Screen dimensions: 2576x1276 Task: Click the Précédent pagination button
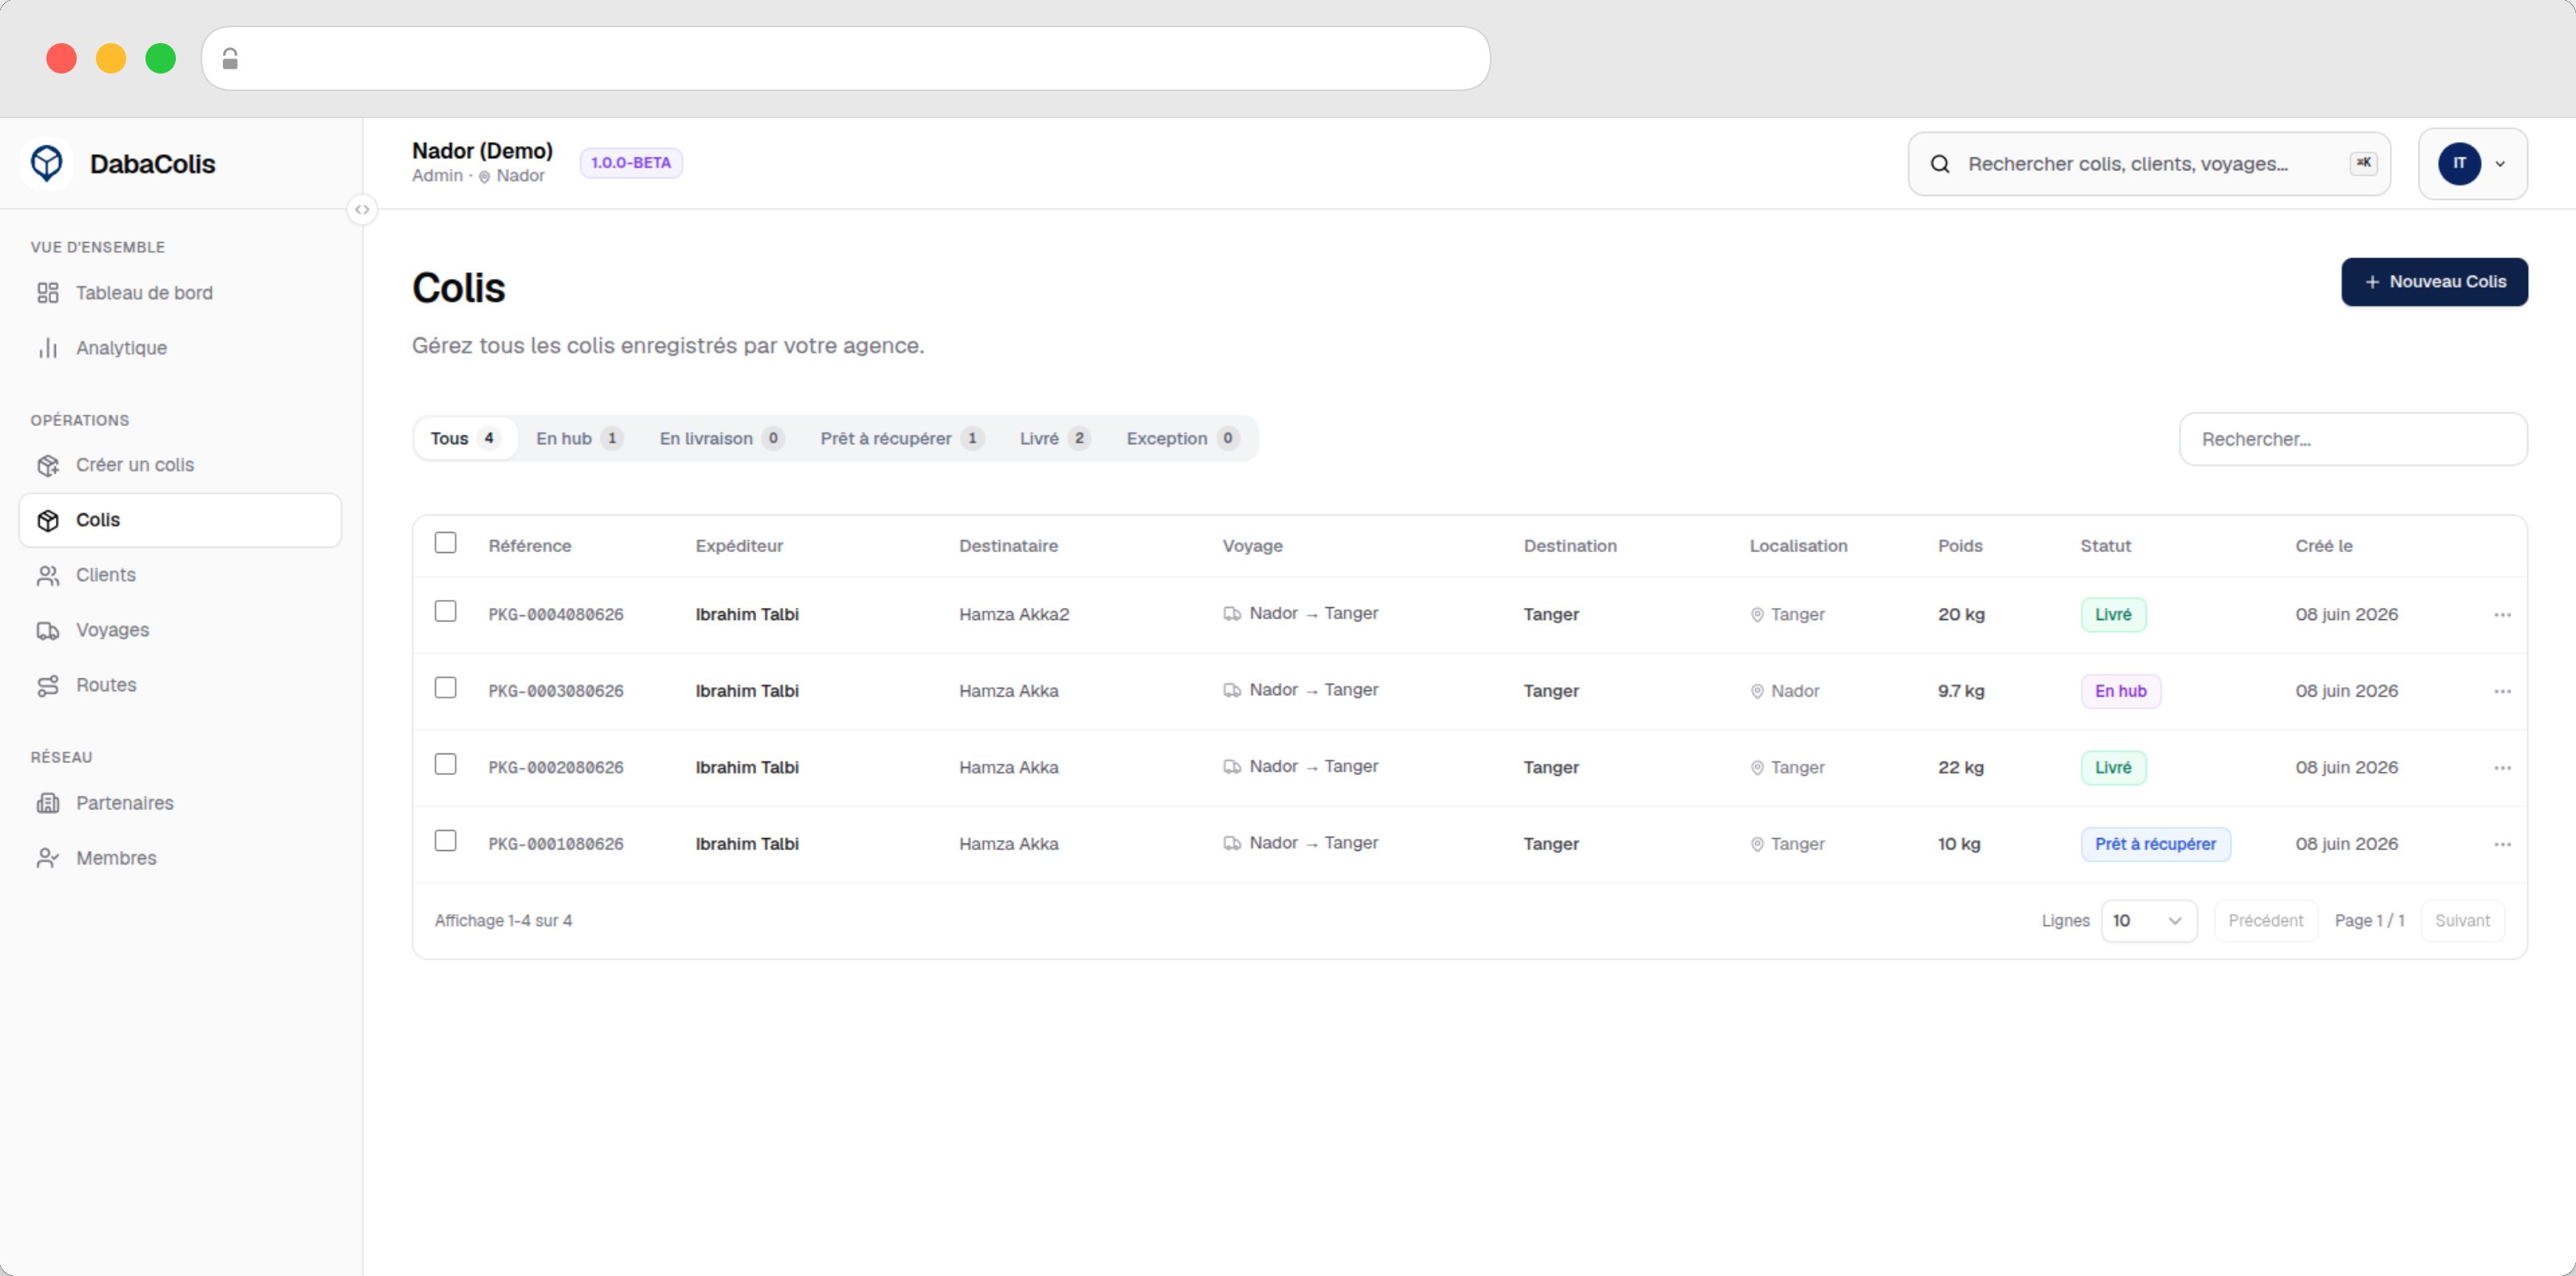click(x=2265, y=921)
